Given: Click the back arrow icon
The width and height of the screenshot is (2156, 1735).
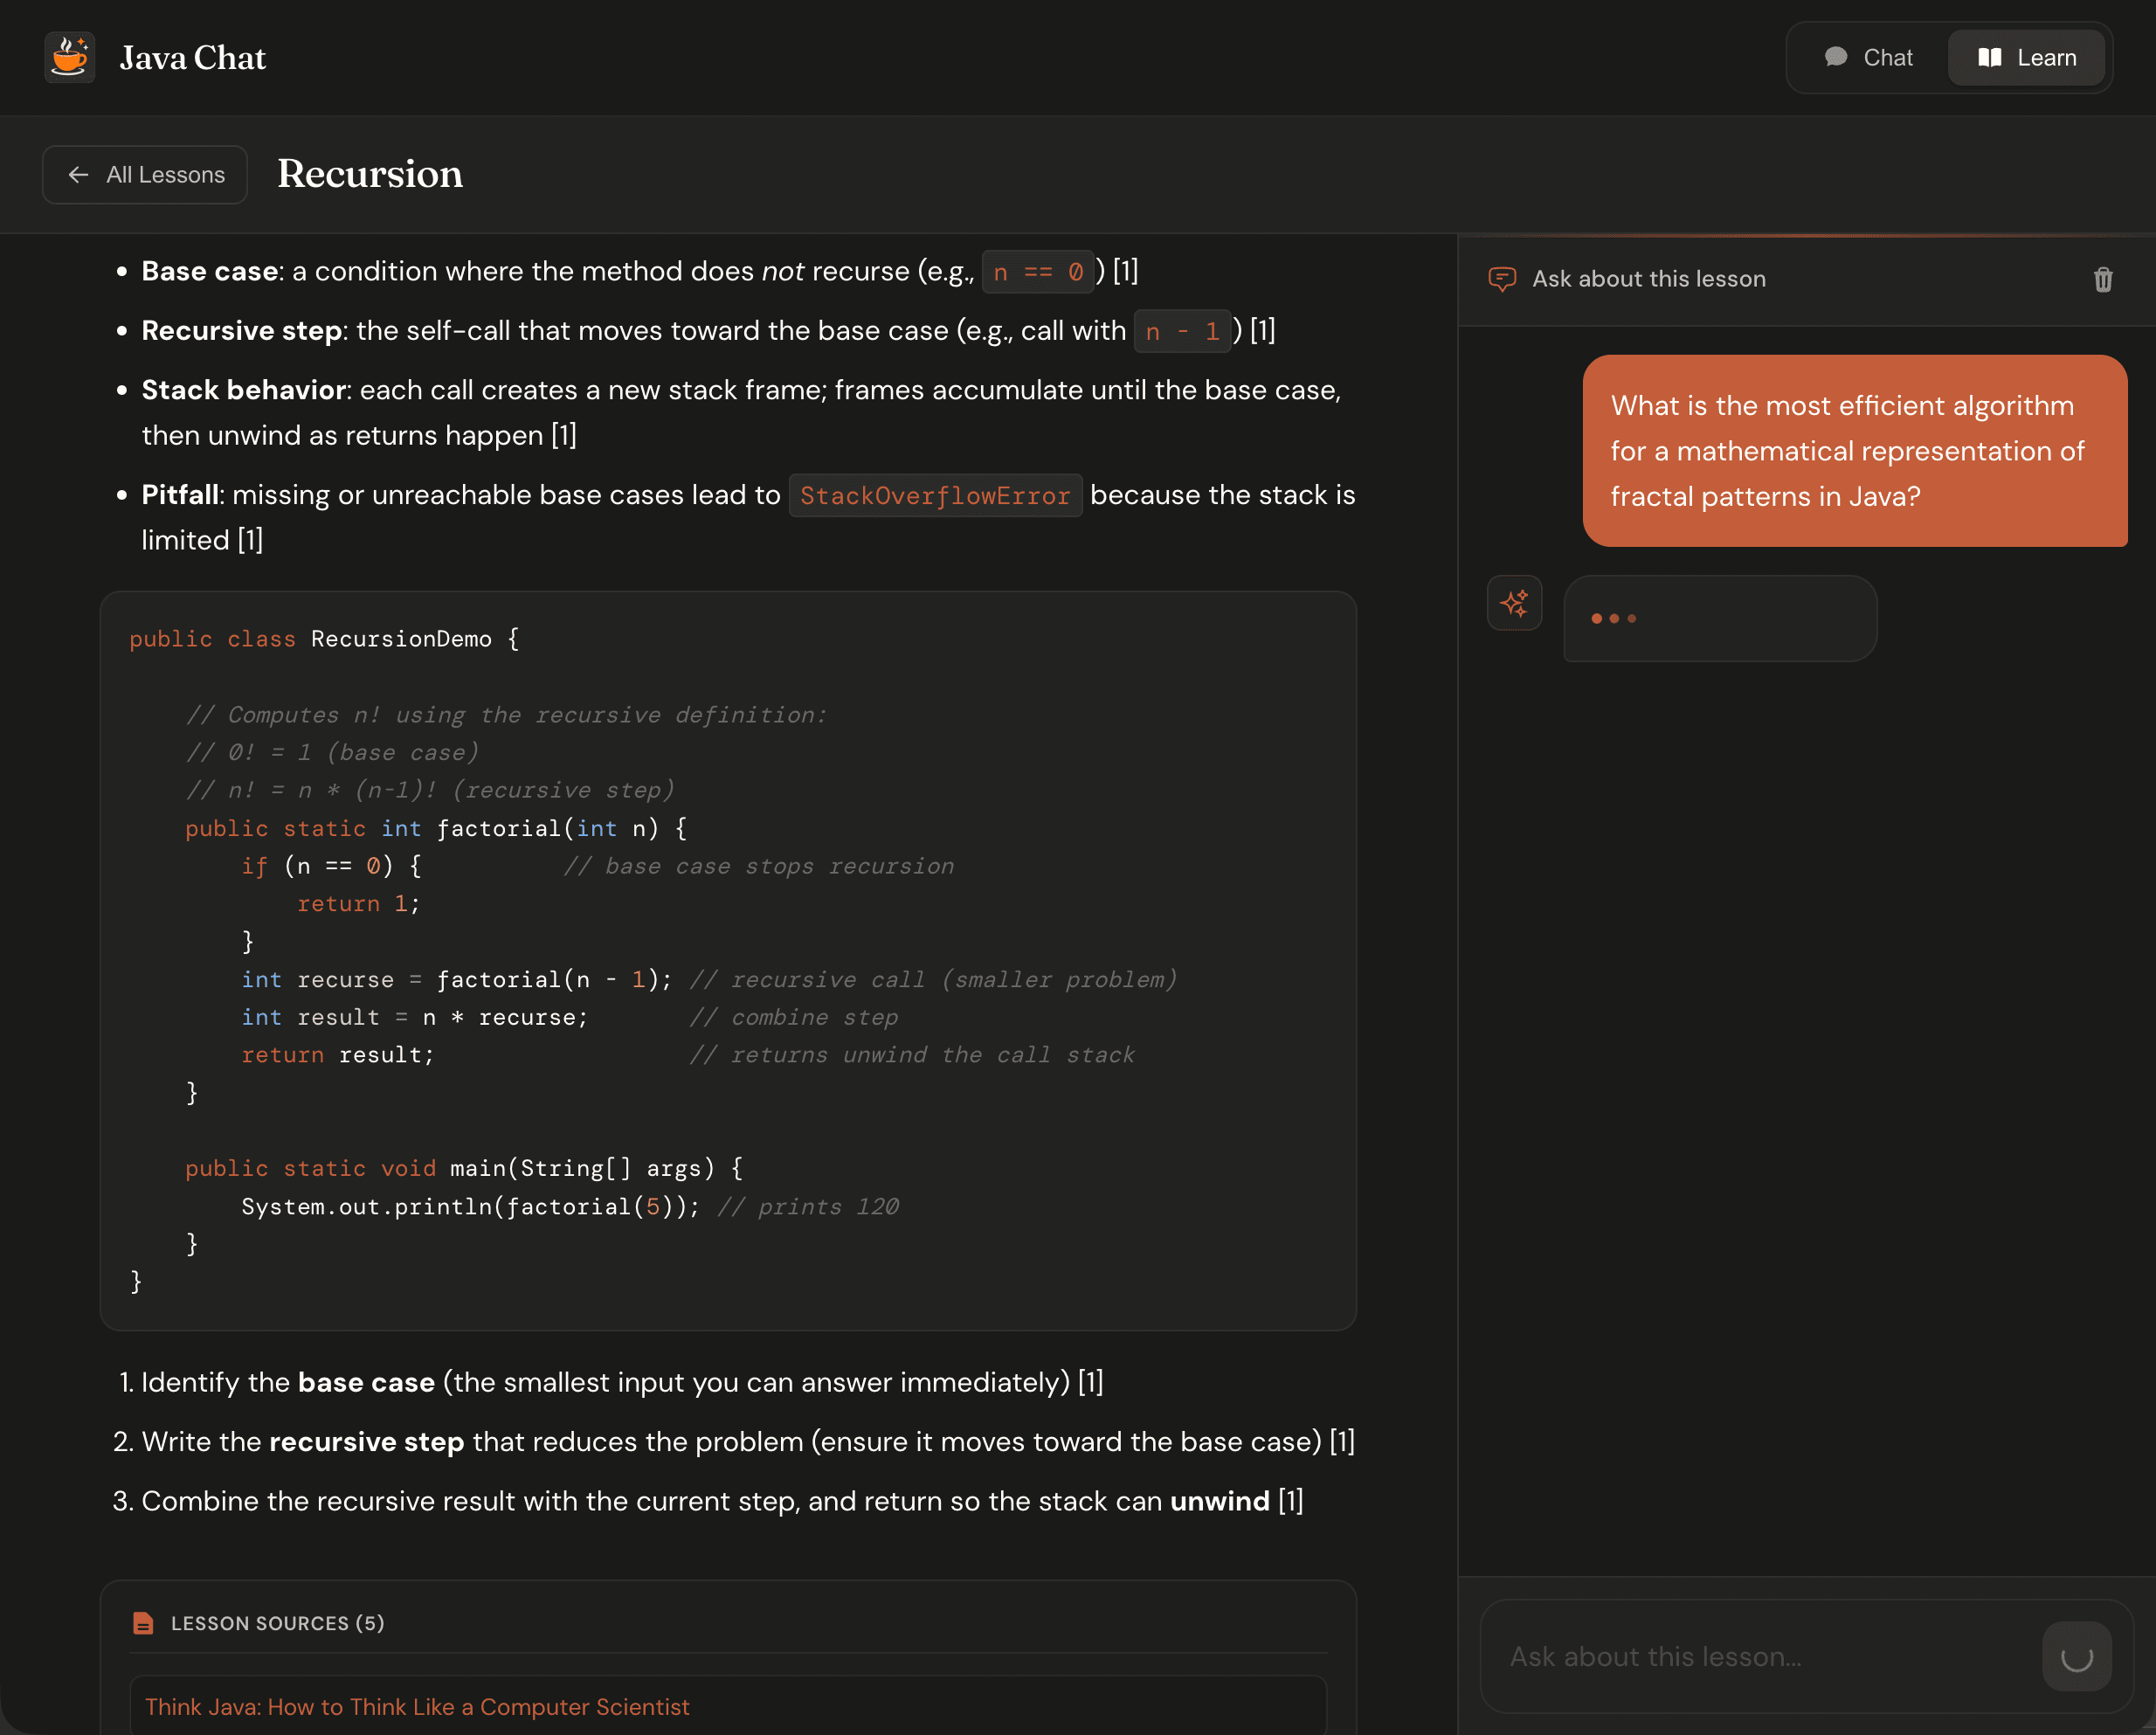Looking at the screenshot, I should [78, 175].
